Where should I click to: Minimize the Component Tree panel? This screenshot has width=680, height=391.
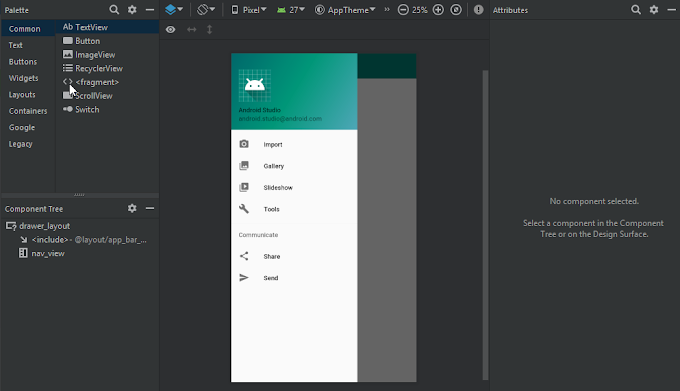click(150, 209)
